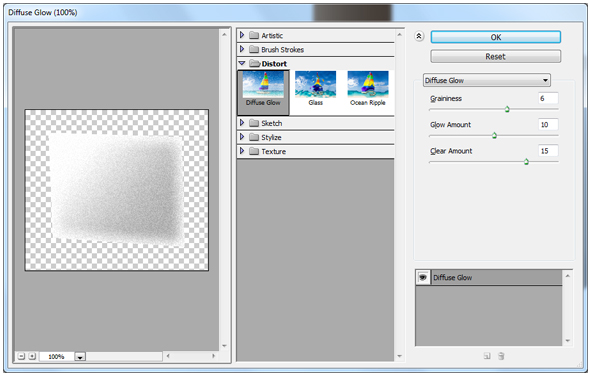Select the Diffuse Glow effect layer row
The width and height of the screenshot is (590, 378).
489,278
